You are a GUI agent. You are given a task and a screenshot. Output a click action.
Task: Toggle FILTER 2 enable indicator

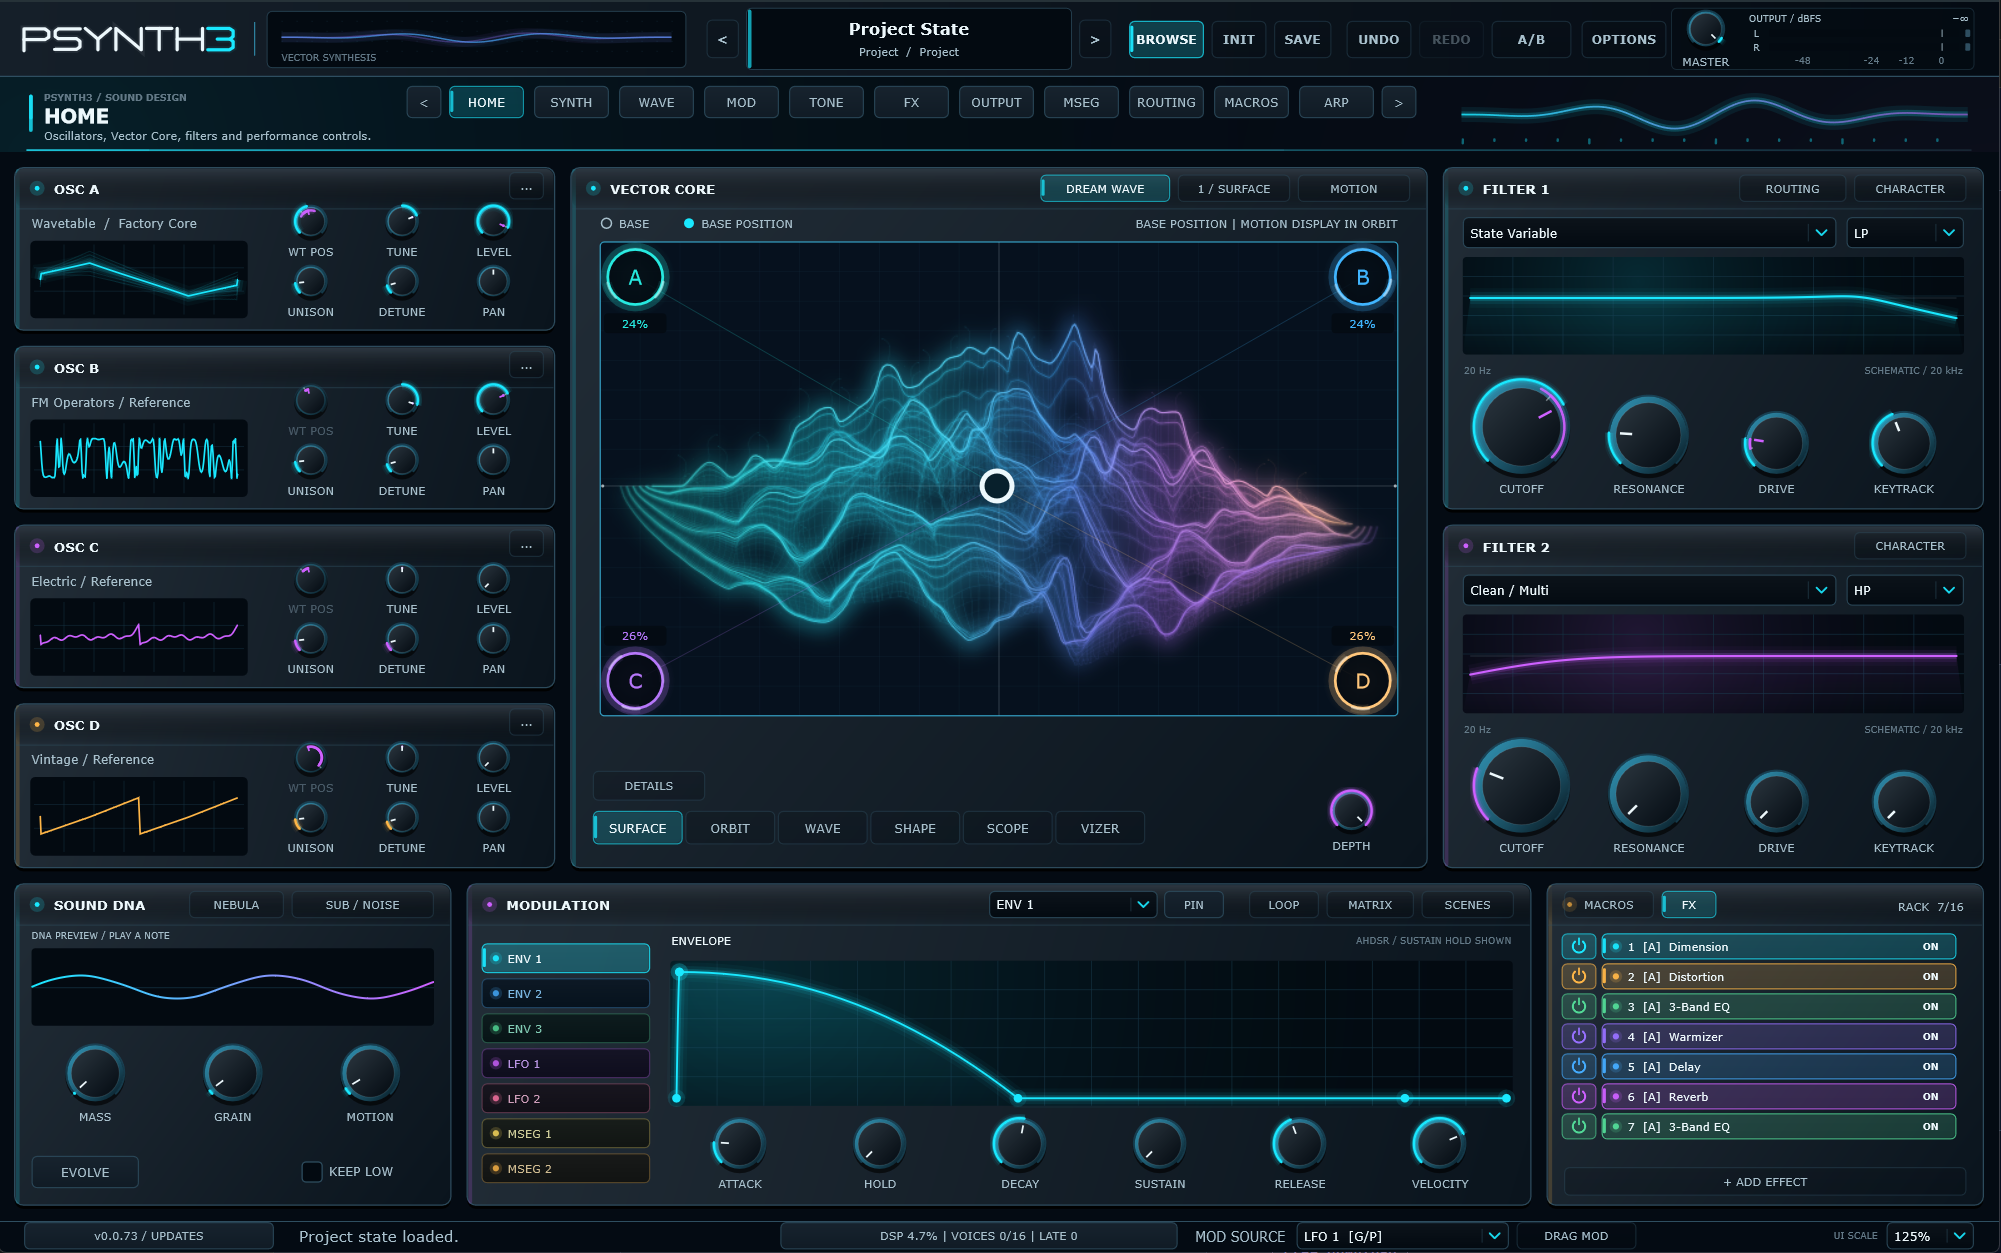pyautogui.click(x=1466, y=547)
